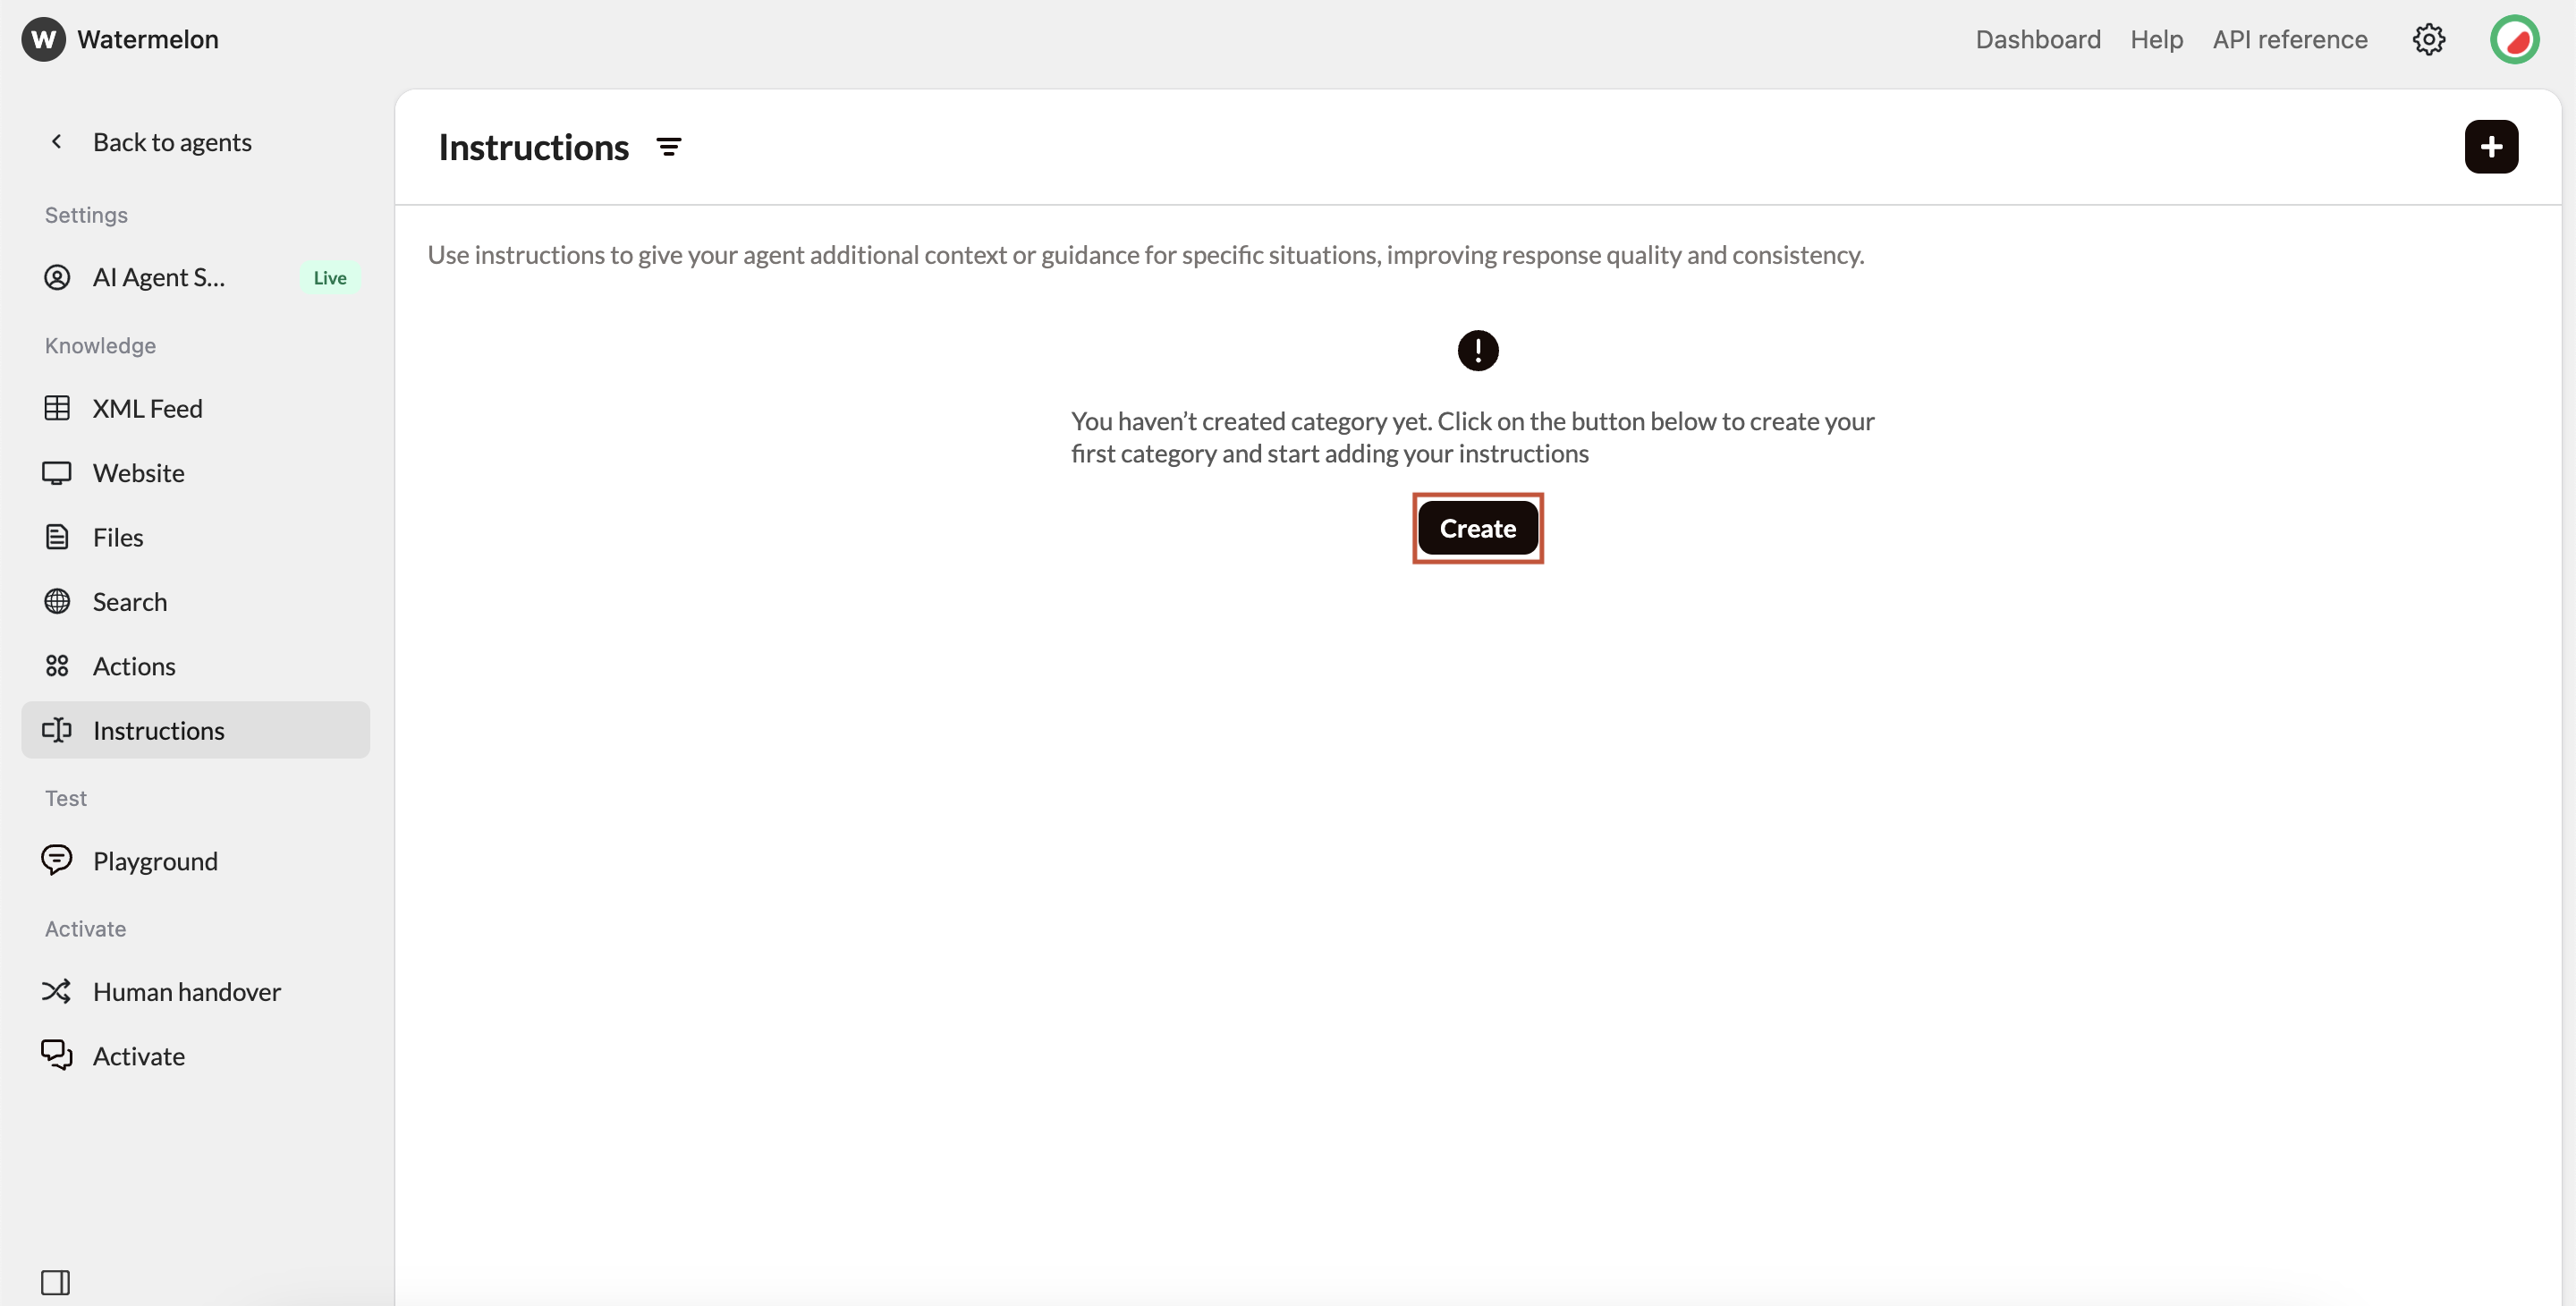Open Human handover settings
Screen dimensions: 2576x1306
(x=185, y=991)
